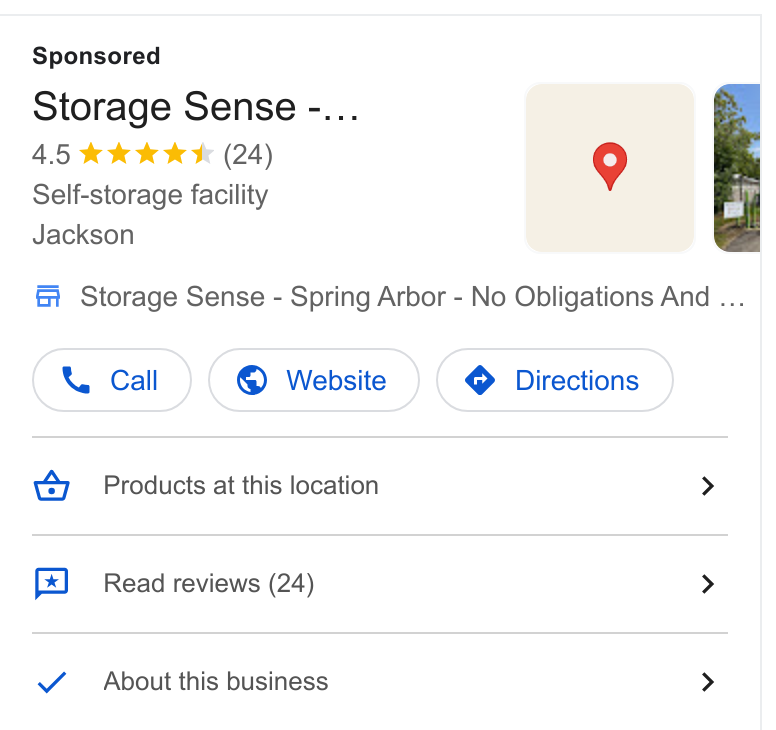
Task: Expand the Read reviews chevron arrow
Action: click(708, 584)
